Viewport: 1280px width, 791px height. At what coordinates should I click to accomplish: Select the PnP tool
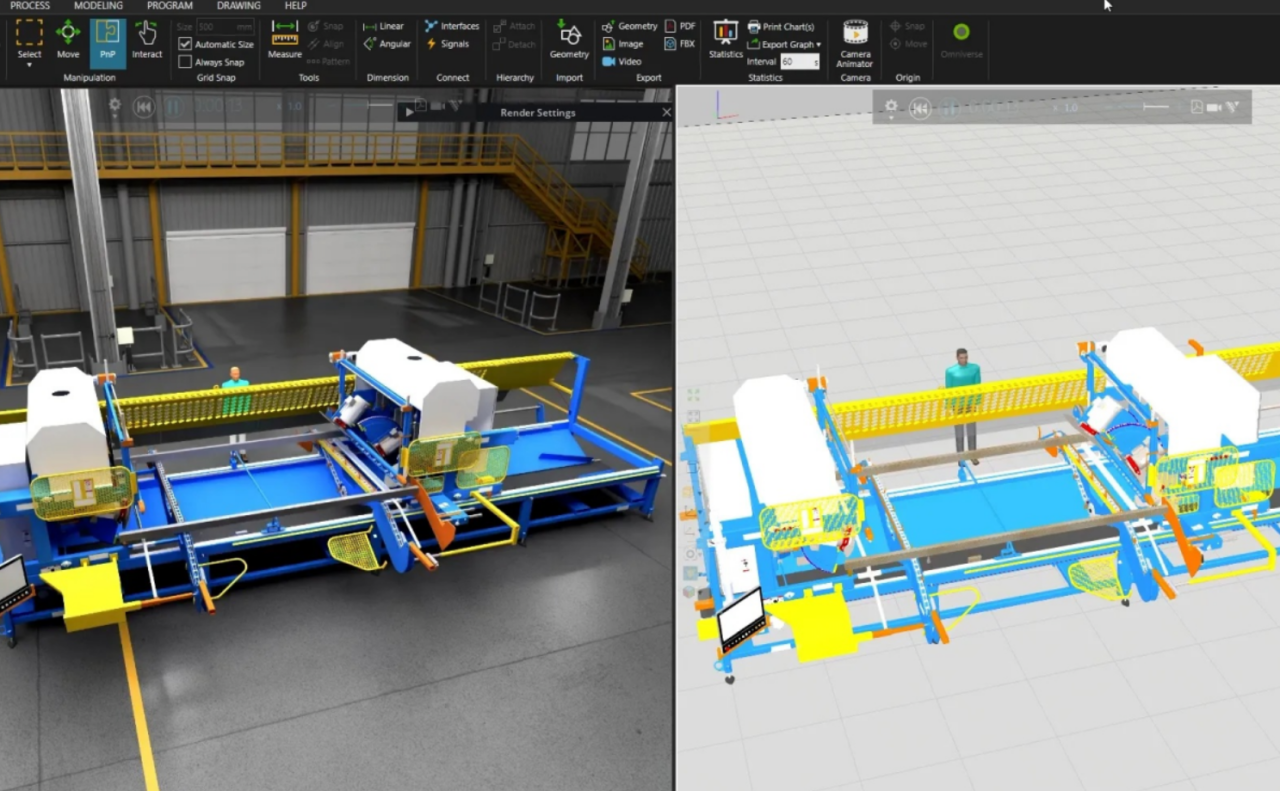(107, 39)
